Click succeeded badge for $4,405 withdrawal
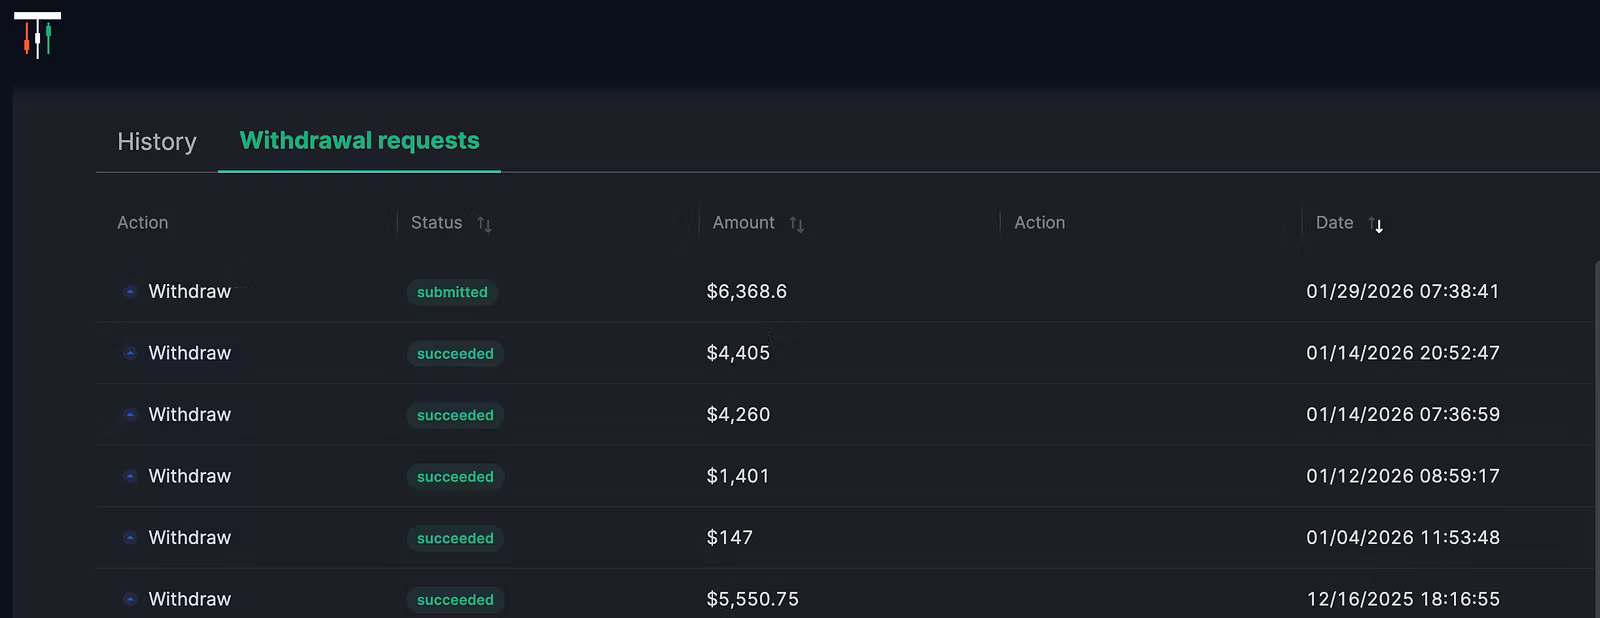This screenshot has width=1600, height=618. click(455, 354)
